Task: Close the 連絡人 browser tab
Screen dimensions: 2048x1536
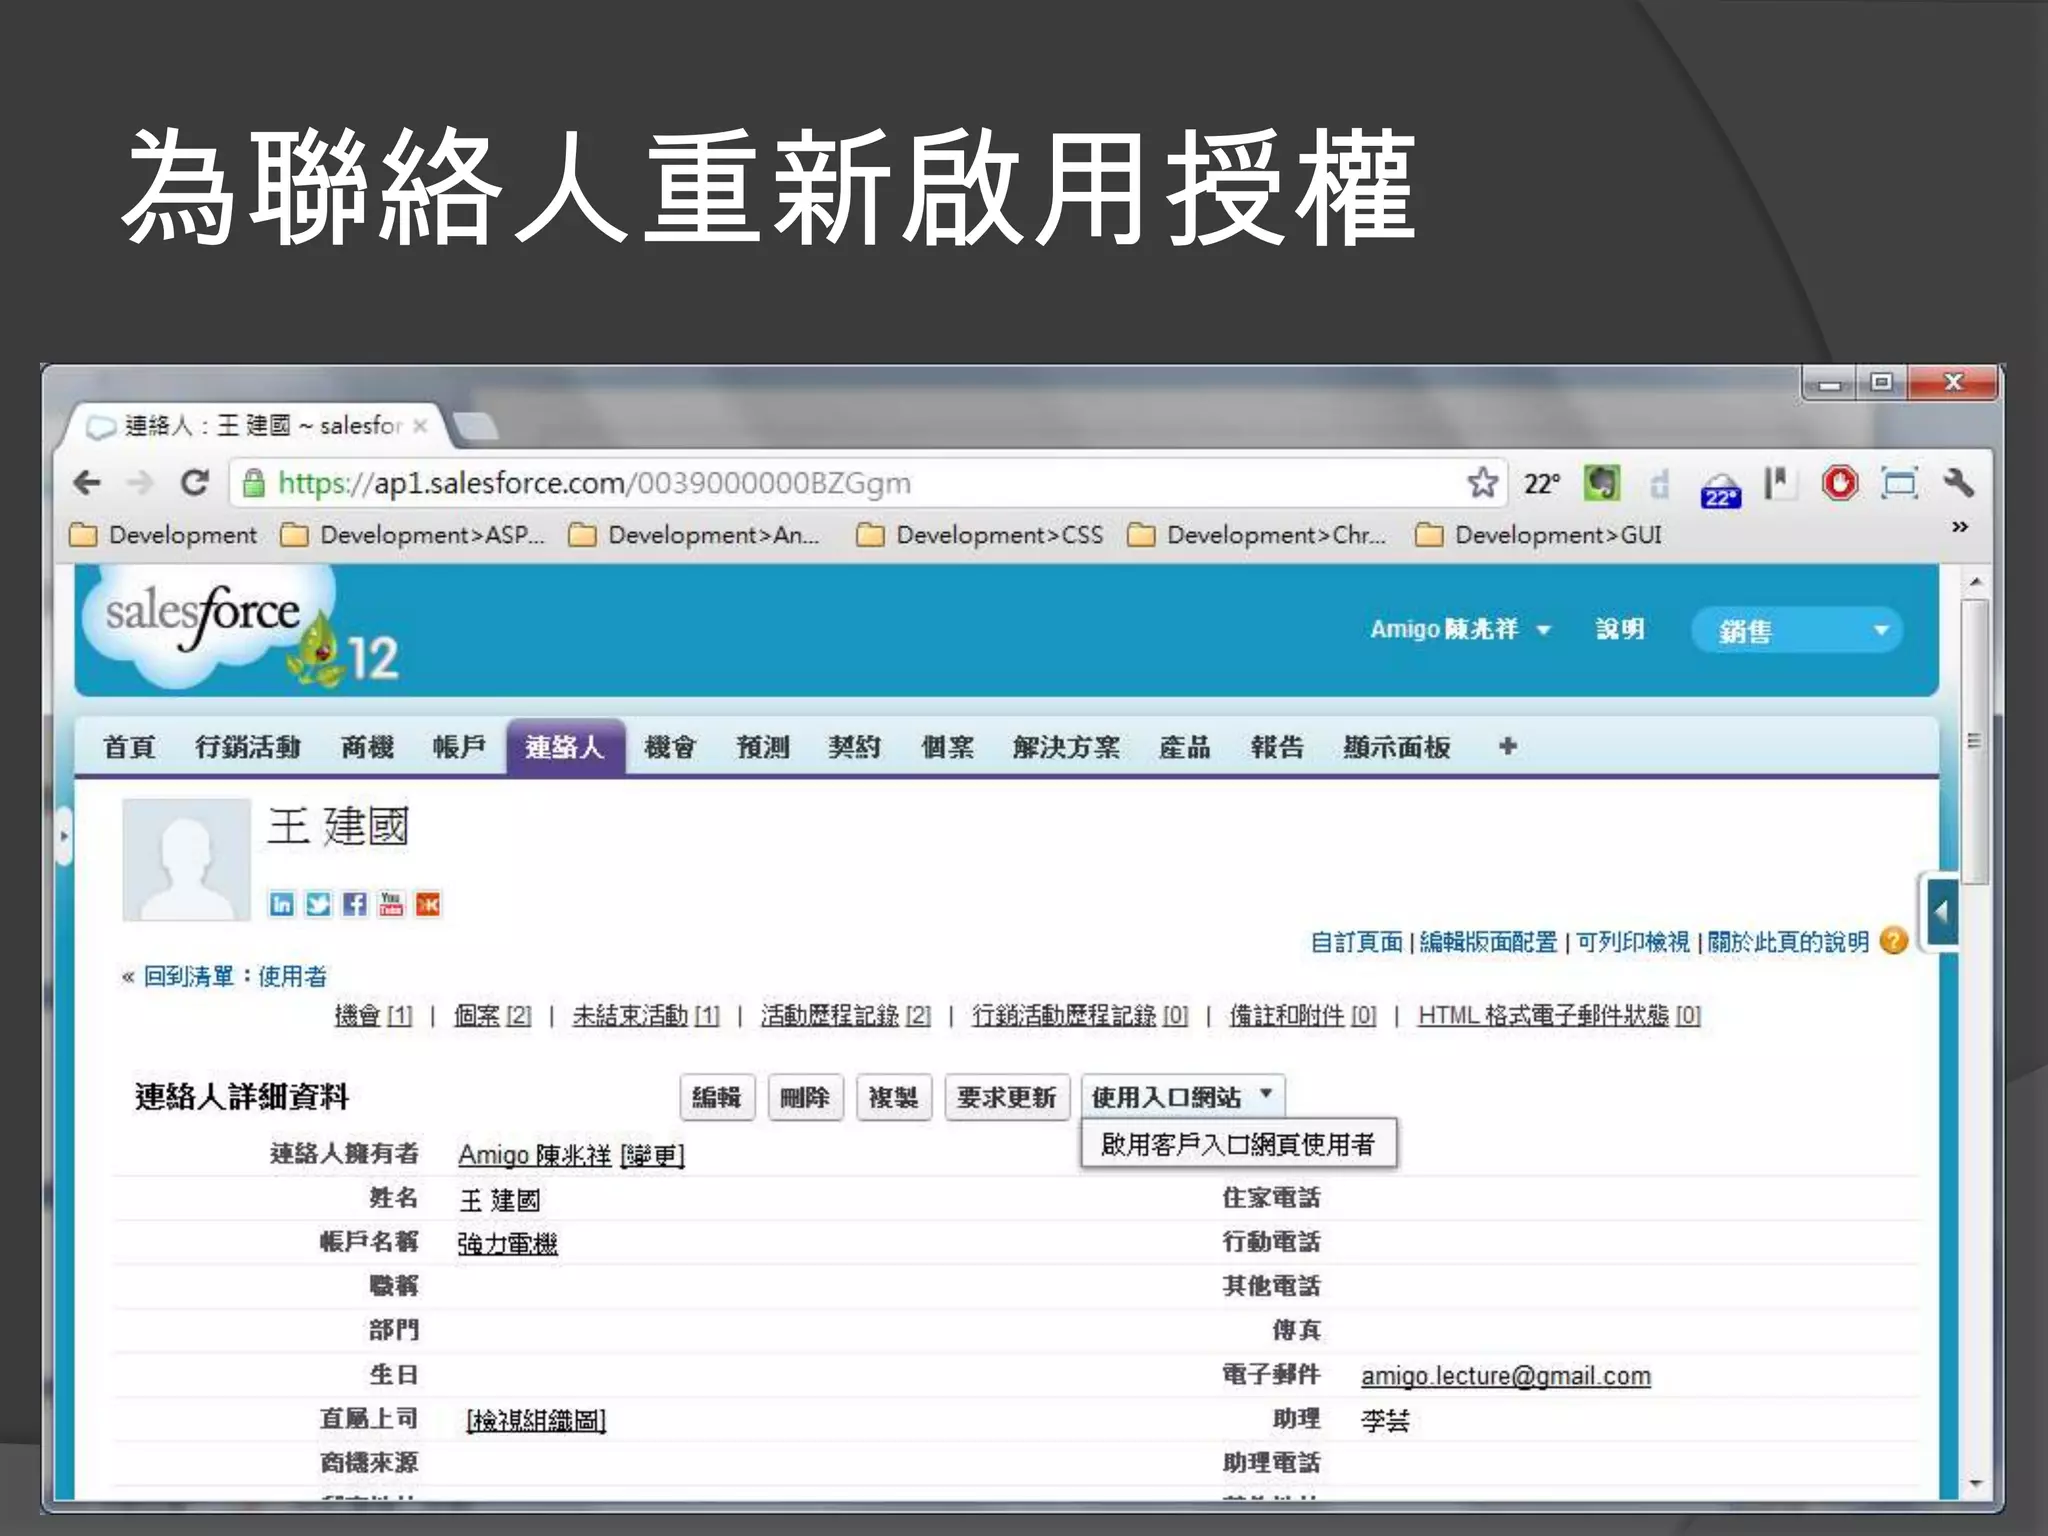Action: click(421, 426)
